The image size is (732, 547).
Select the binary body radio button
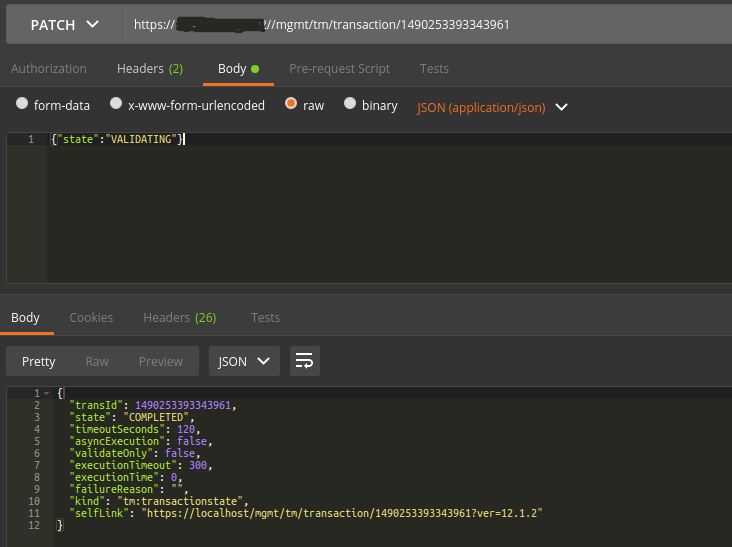pos(350,104)
